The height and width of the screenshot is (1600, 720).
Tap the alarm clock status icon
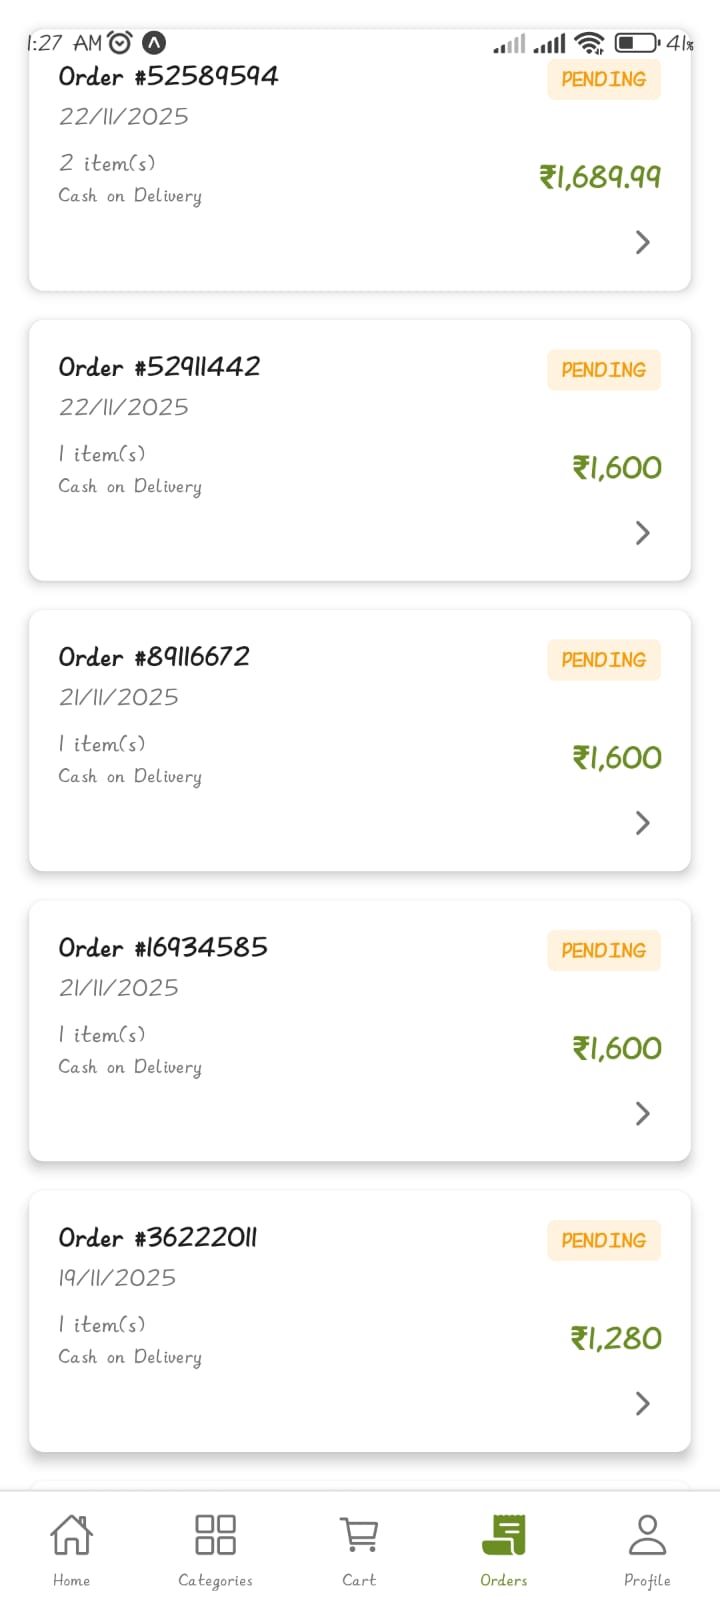point(120,43)
